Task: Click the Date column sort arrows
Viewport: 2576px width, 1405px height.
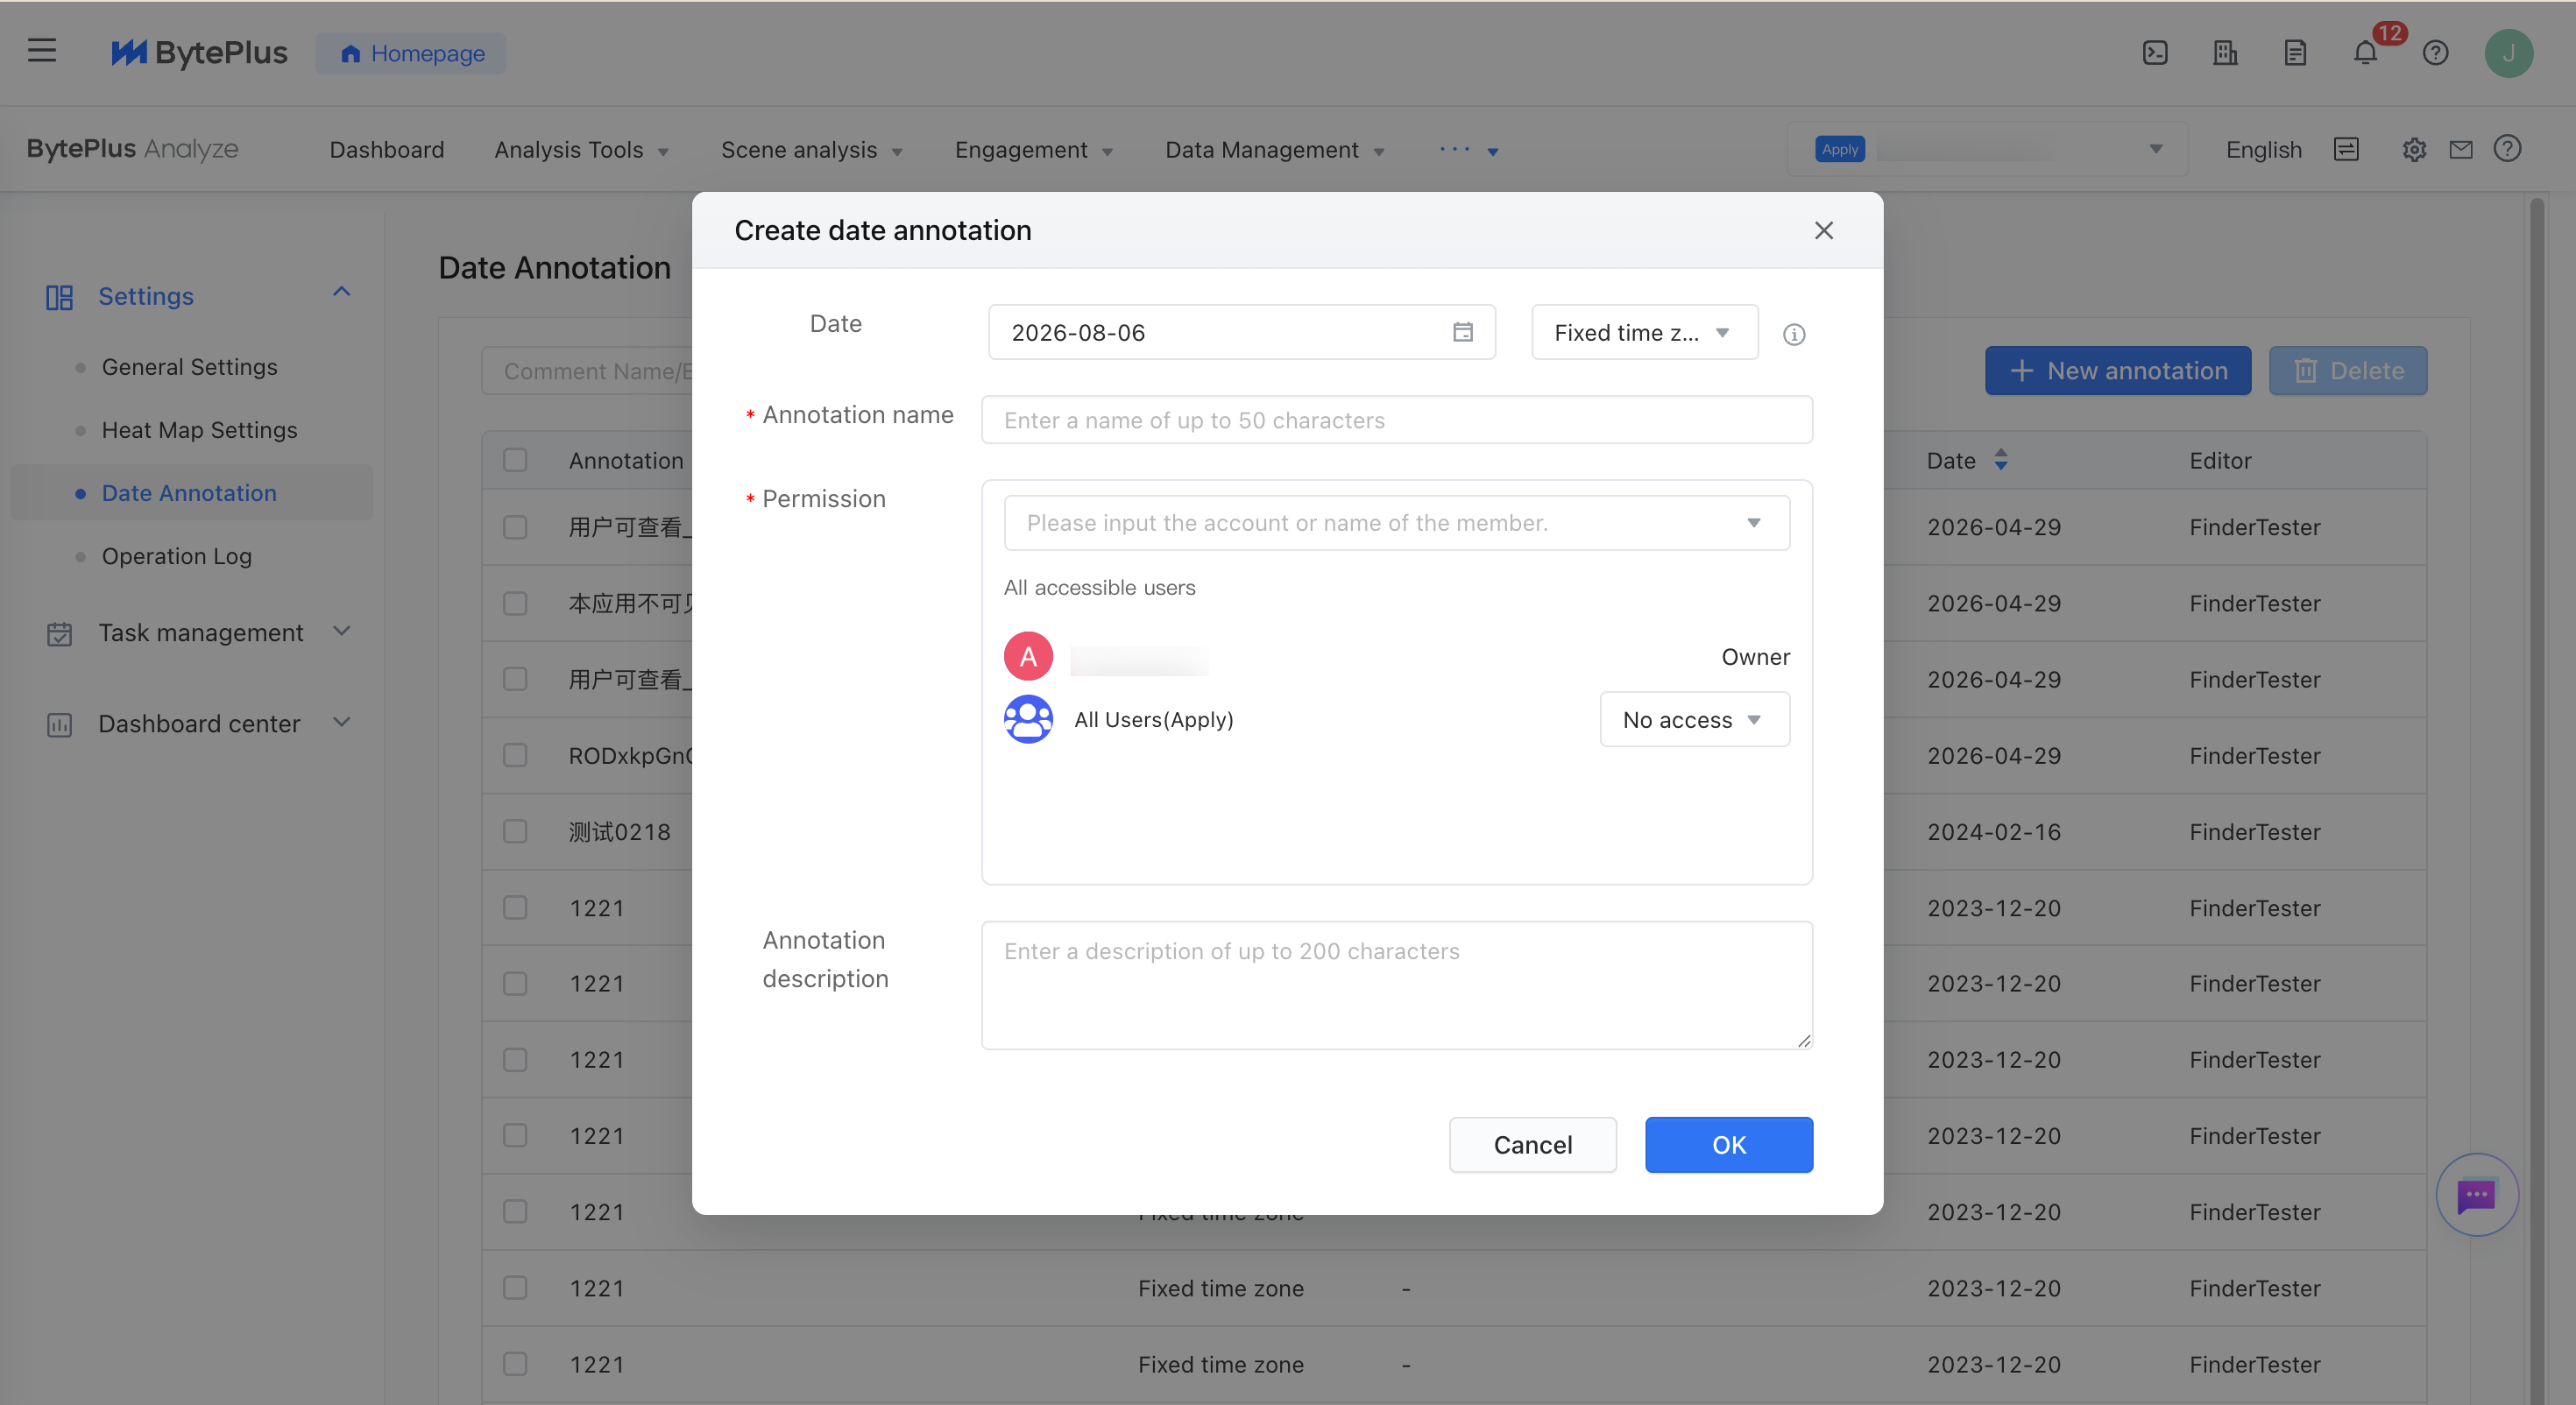Action: [2001, 460]
